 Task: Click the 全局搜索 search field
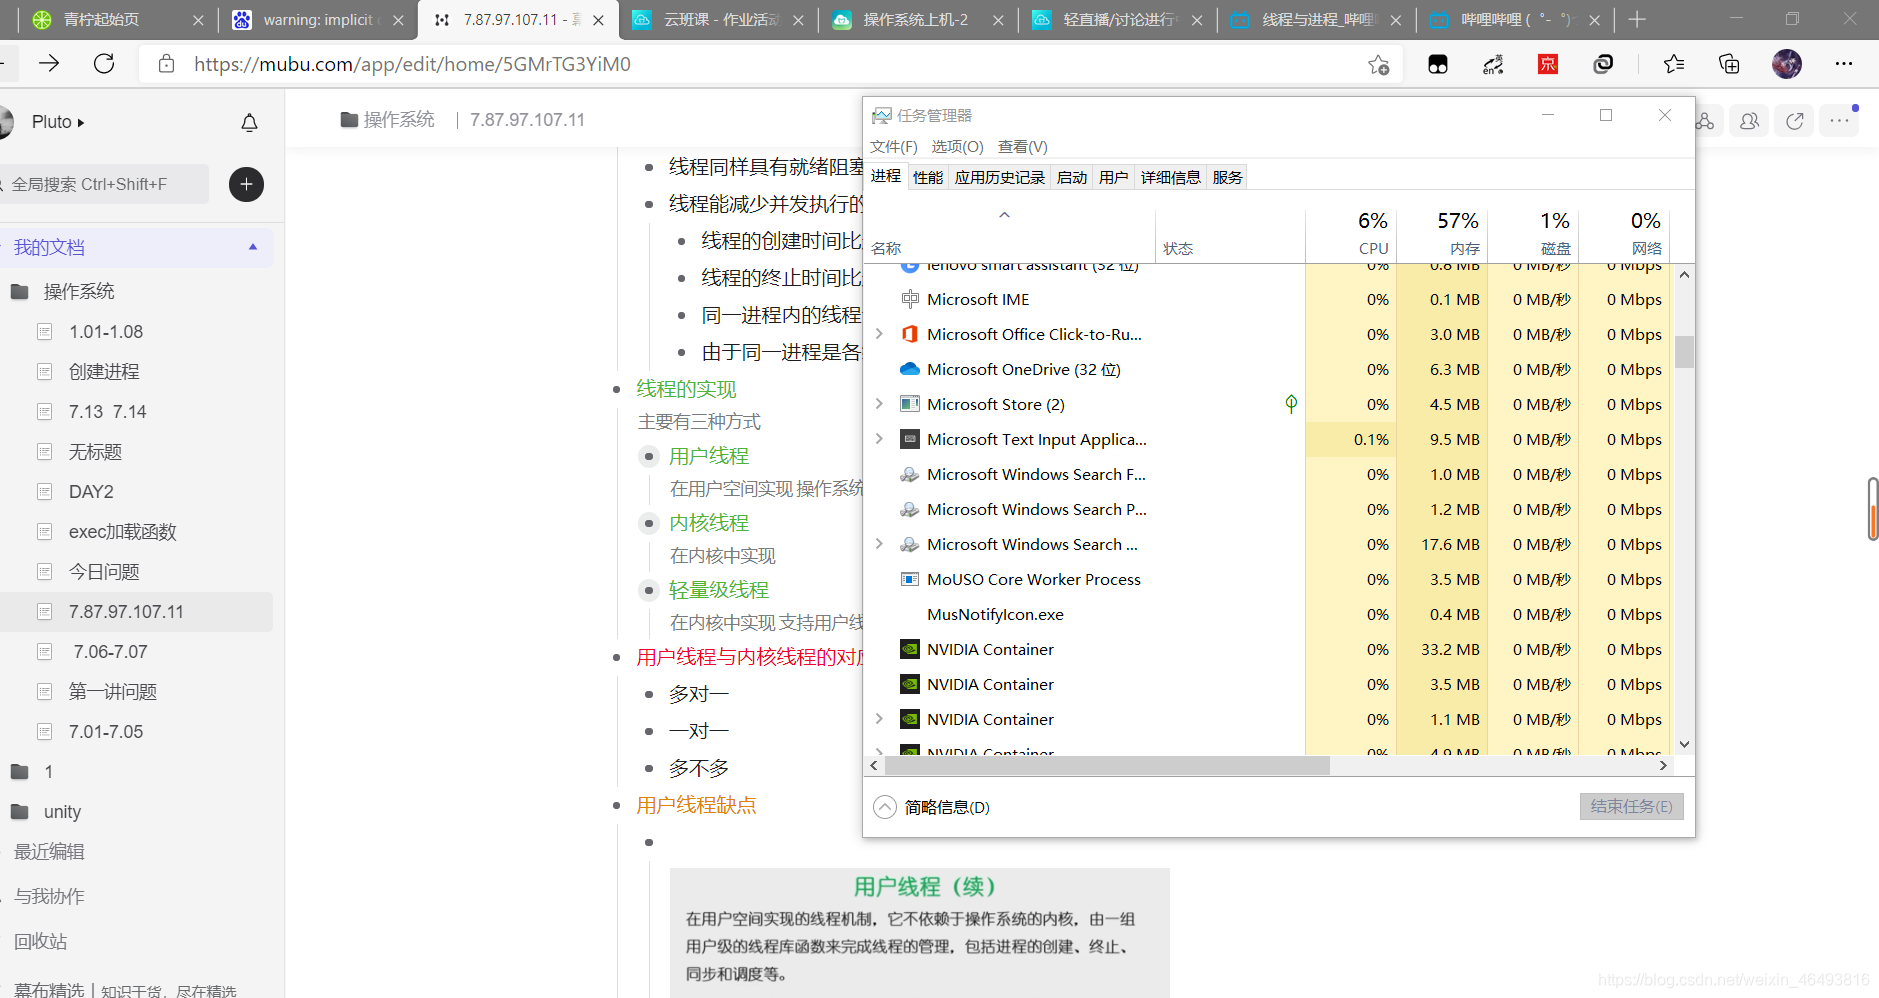(104, 184)
